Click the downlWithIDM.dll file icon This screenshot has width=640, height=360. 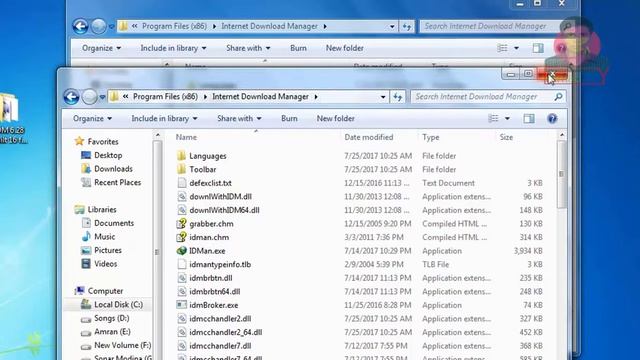tap(182, 196)
